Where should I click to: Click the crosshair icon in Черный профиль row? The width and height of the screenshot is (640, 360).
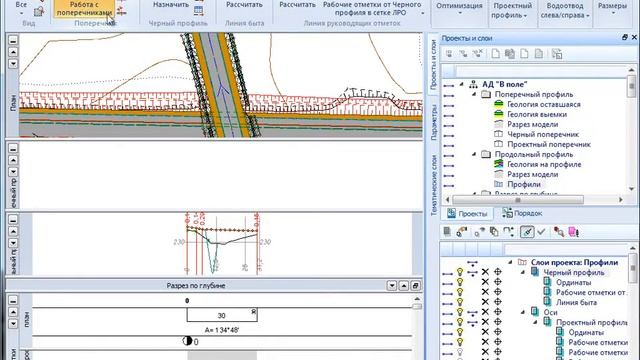coord(498,272)
